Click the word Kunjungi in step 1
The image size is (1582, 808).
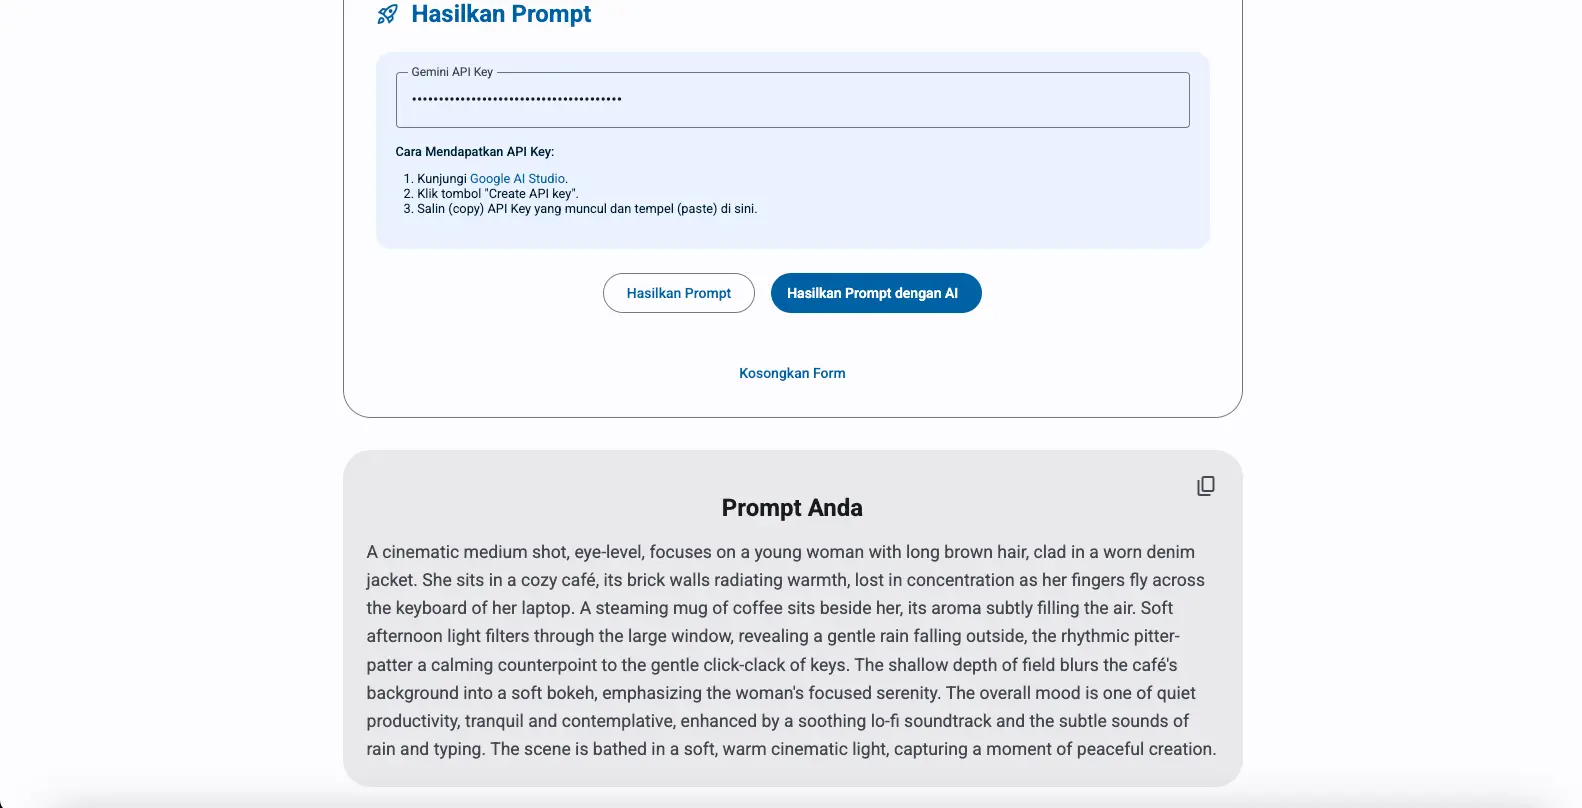tap(442, 179)
